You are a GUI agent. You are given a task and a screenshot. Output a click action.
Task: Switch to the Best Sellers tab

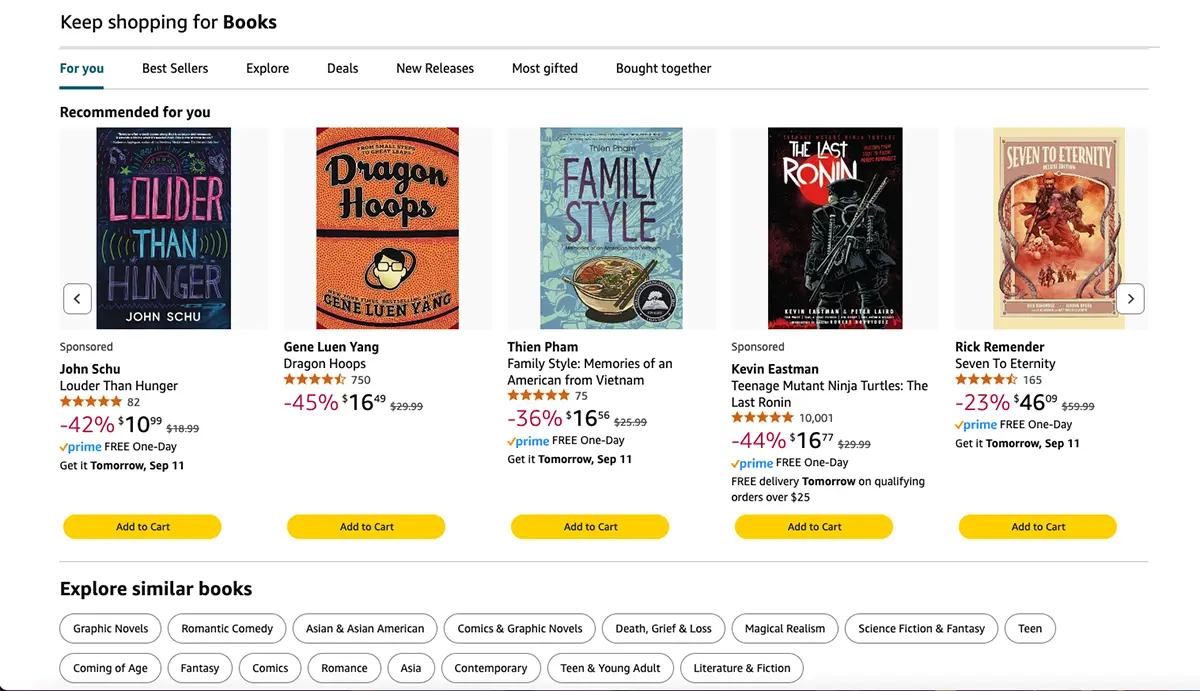pyautogui.click(x=175, y=68)
